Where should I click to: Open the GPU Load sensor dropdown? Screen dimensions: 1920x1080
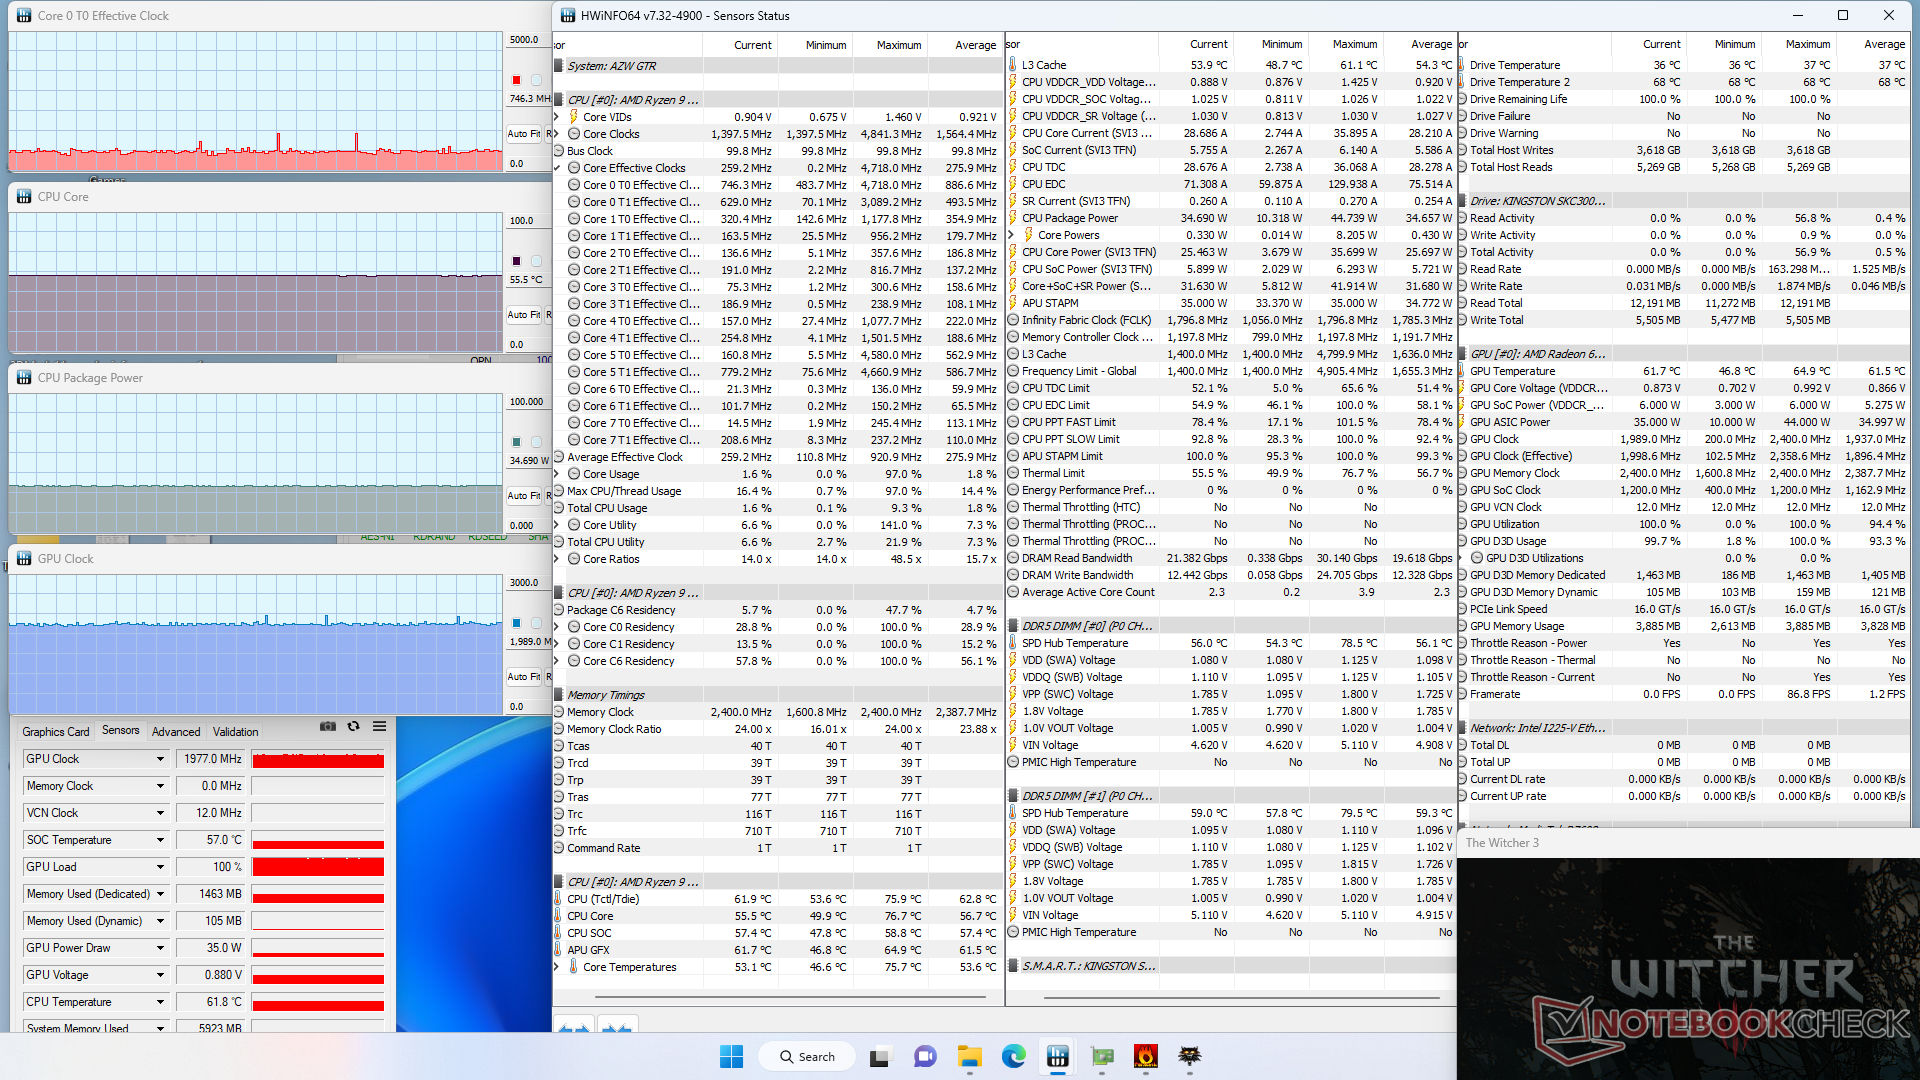[x=160, y=867]
